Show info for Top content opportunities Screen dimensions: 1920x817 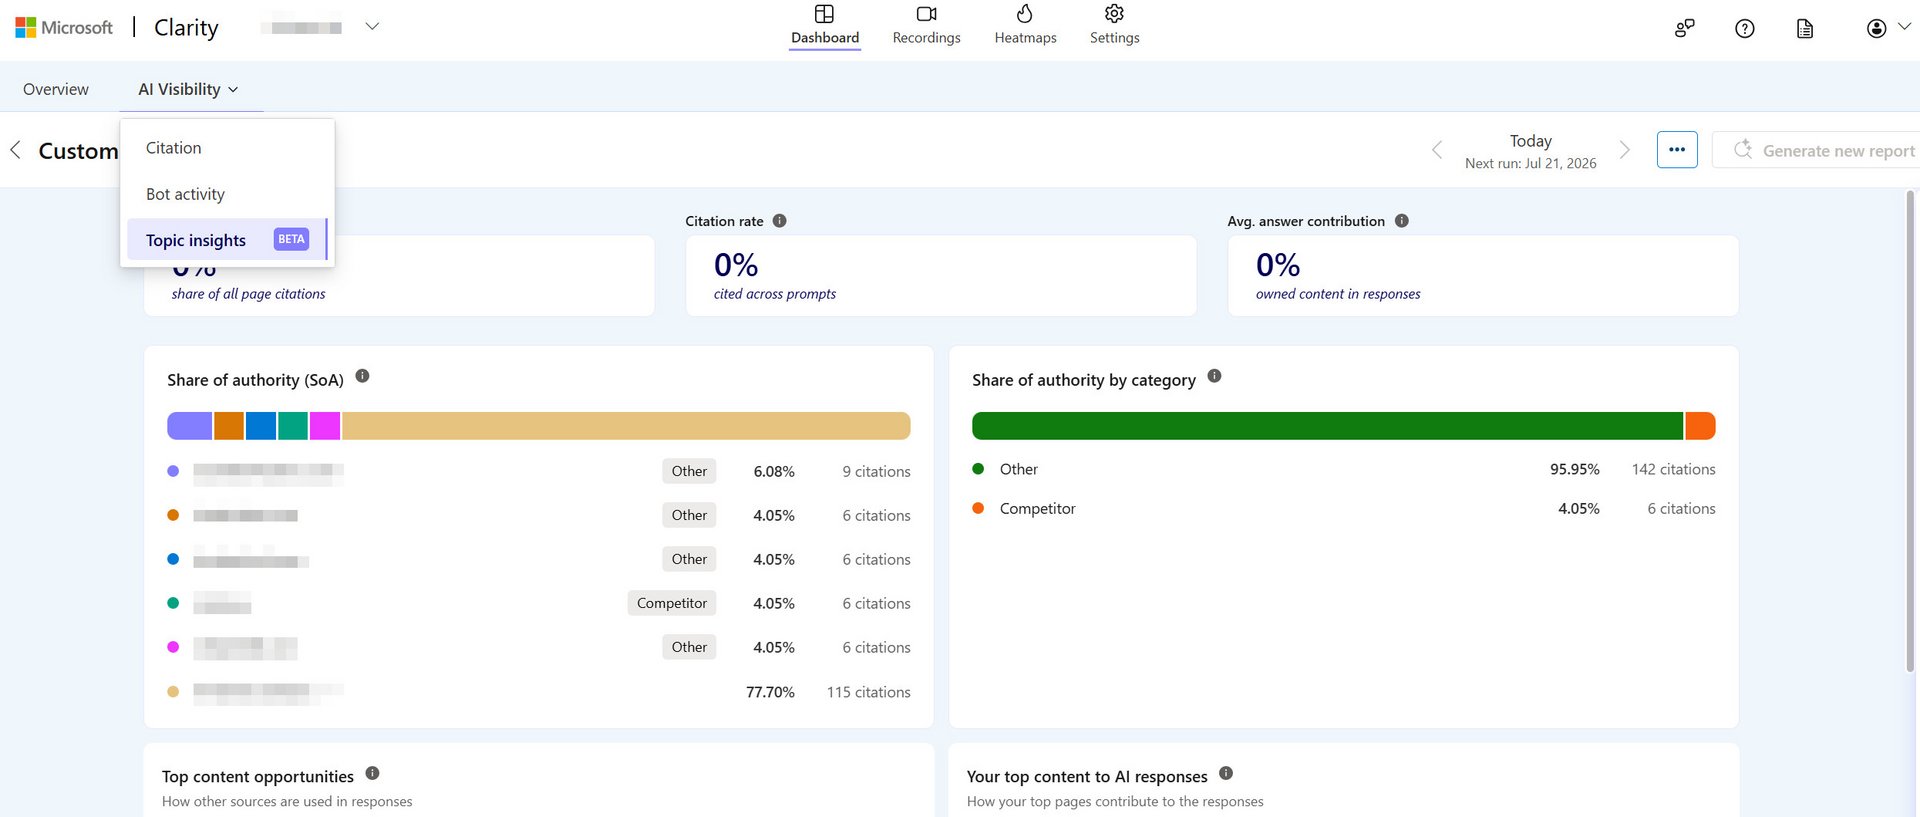pyautogui.click(x=372, y=773)
